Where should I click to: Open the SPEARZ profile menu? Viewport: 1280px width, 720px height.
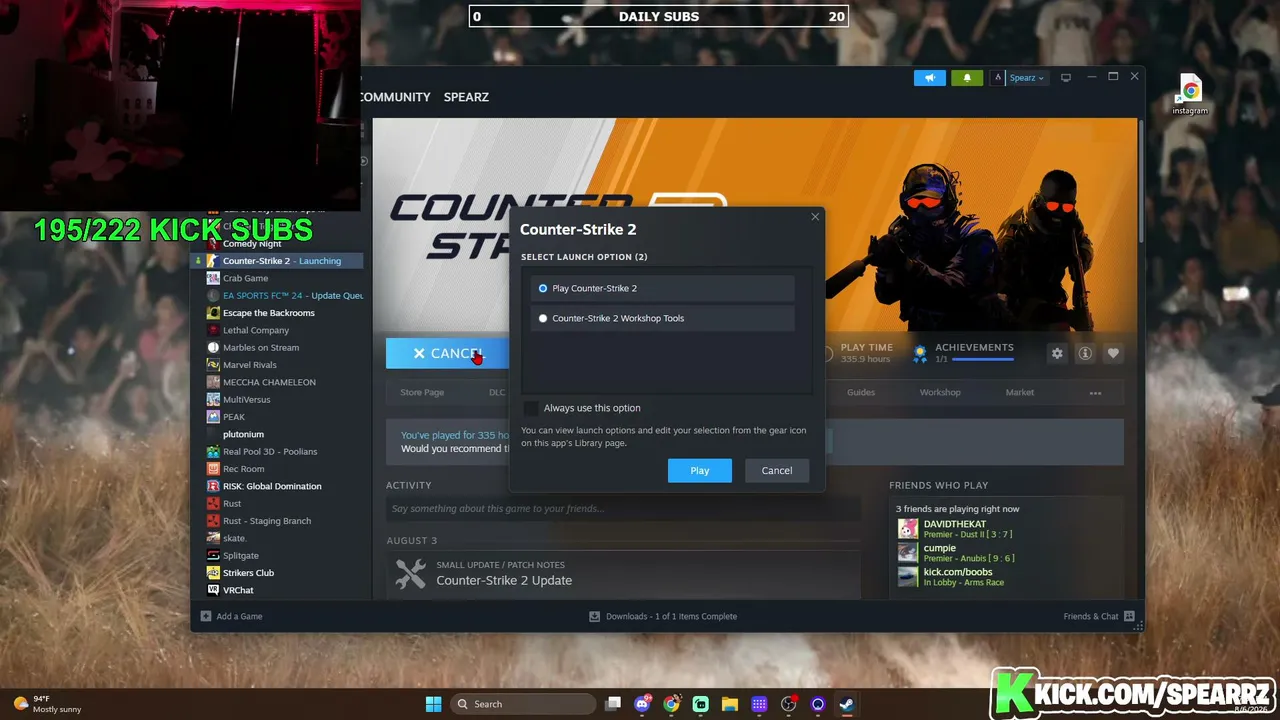tap(466, 97)
